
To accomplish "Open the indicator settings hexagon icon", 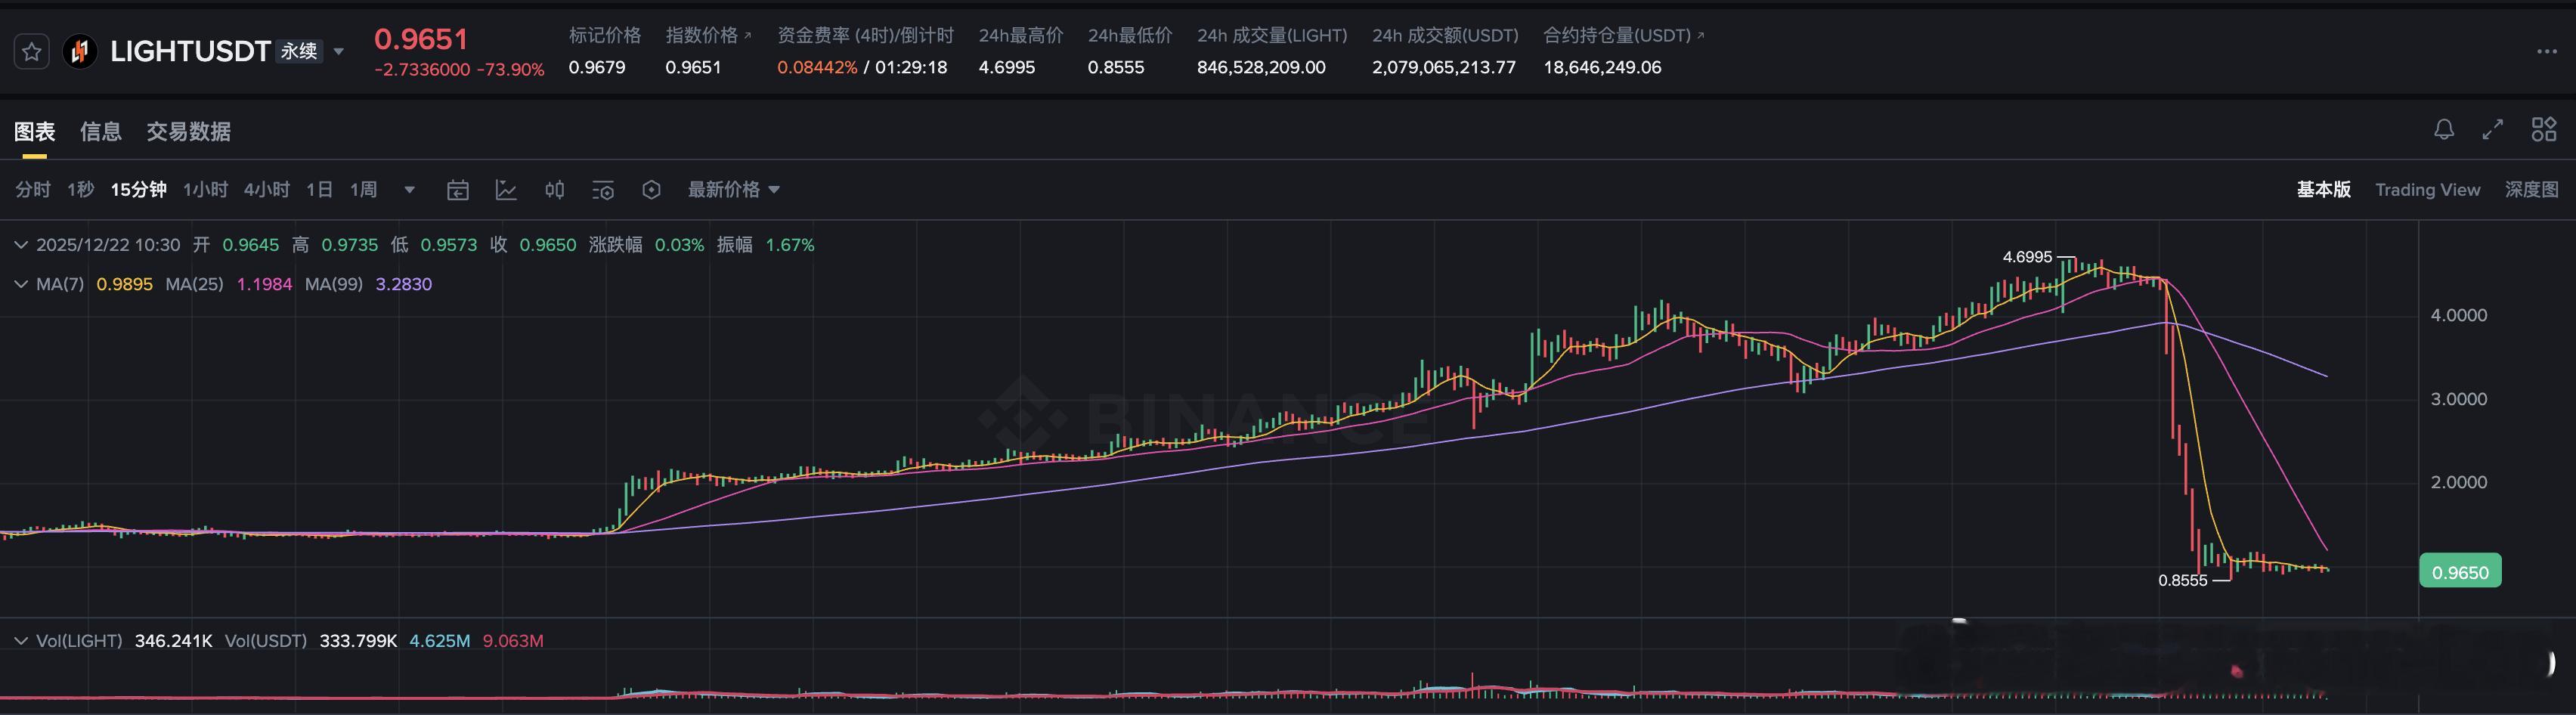I will [651, 189].
